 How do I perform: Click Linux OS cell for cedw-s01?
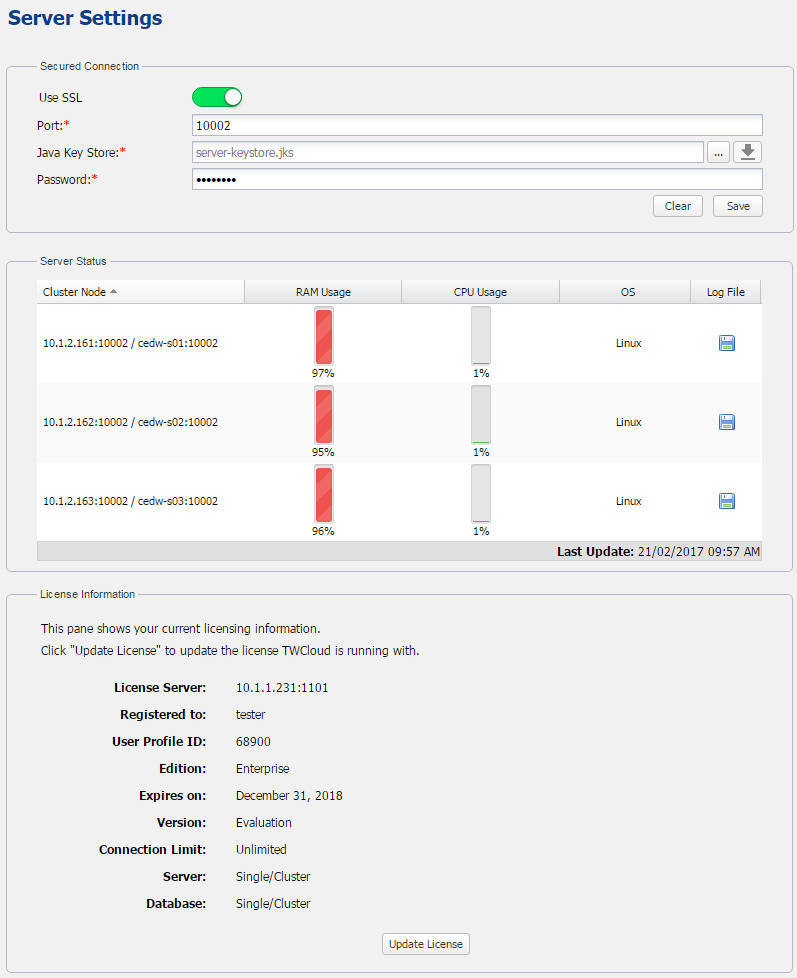click(629, 343)
